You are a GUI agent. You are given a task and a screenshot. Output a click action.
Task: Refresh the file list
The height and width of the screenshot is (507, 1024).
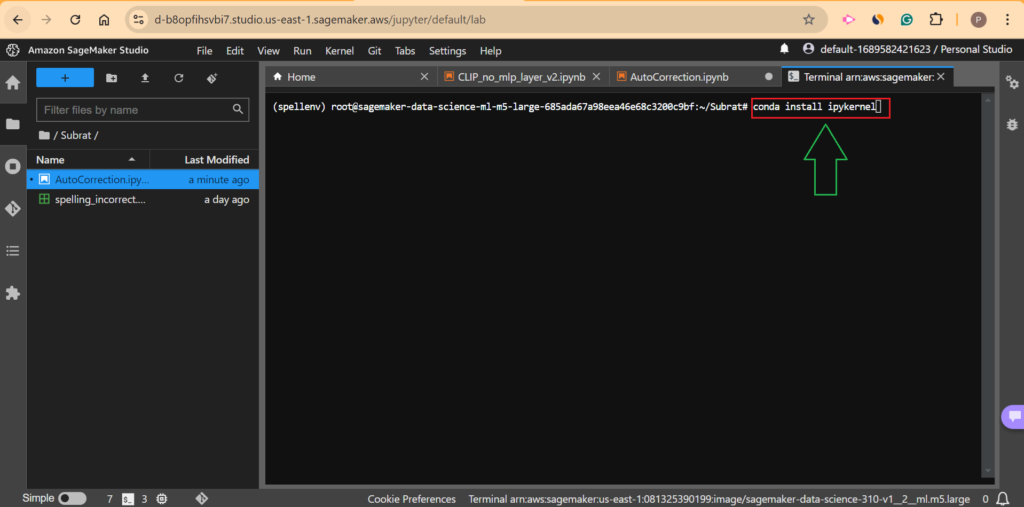pos(179,78)
